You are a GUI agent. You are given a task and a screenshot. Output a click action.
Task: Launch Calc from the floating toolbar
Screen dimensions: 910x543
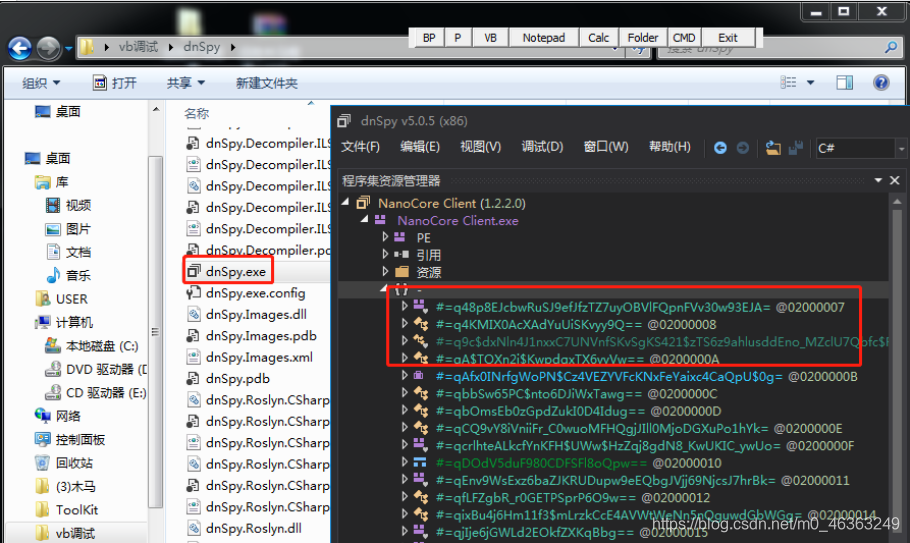coord(598,38)
